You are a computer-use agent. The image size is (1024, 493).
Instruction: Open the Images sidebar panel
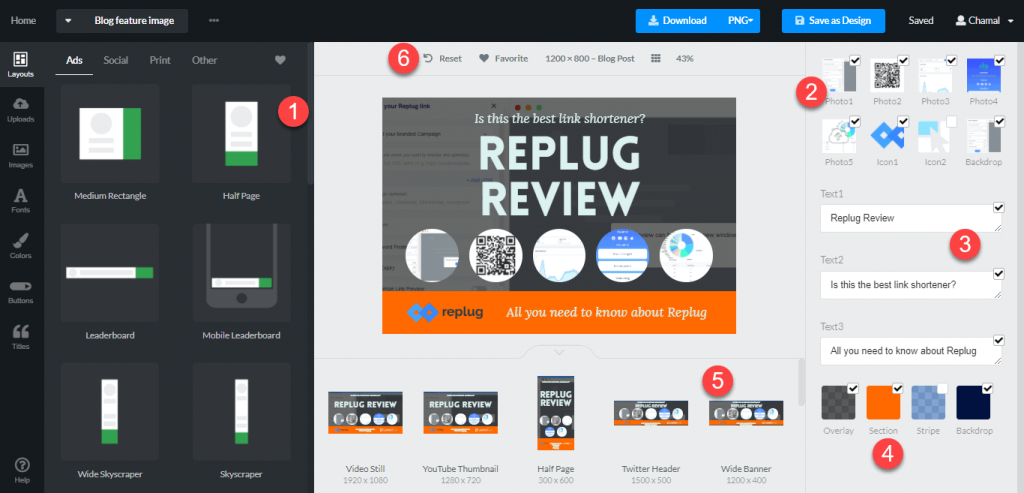21,155
